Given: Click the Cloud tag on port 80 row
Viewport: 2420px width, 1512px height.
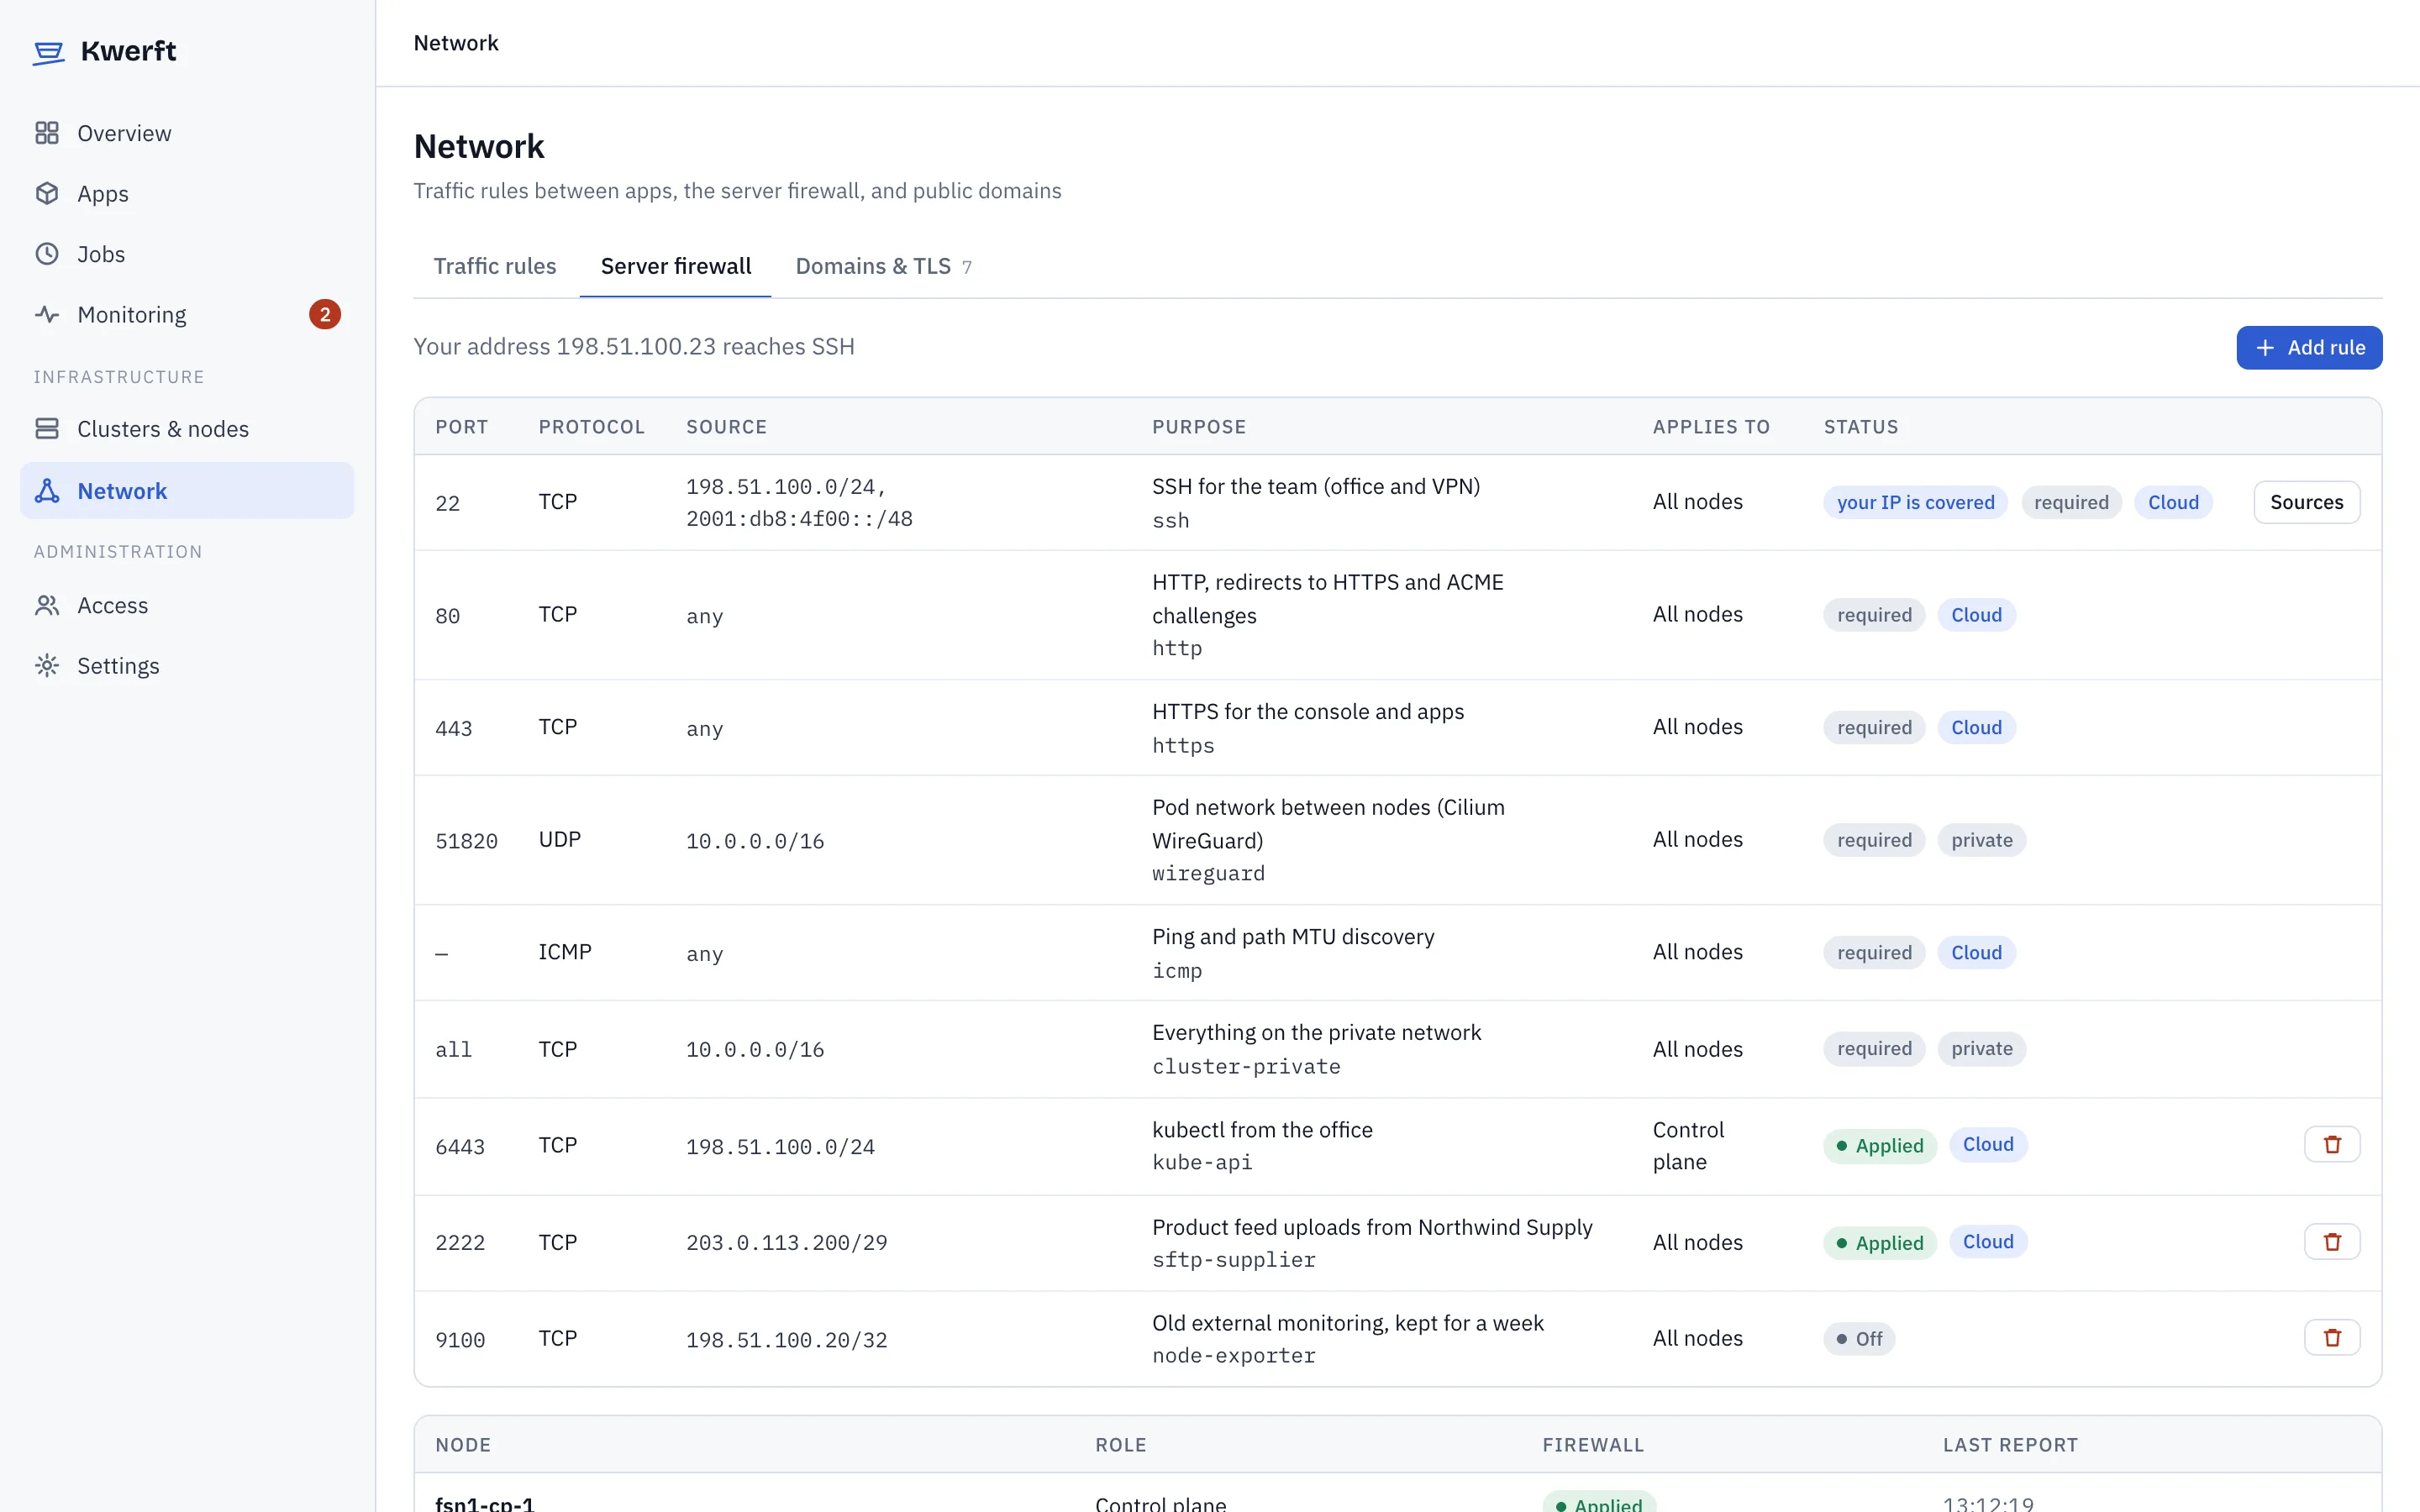Looking at the screenshot, I should click(x=1977, y=615).
